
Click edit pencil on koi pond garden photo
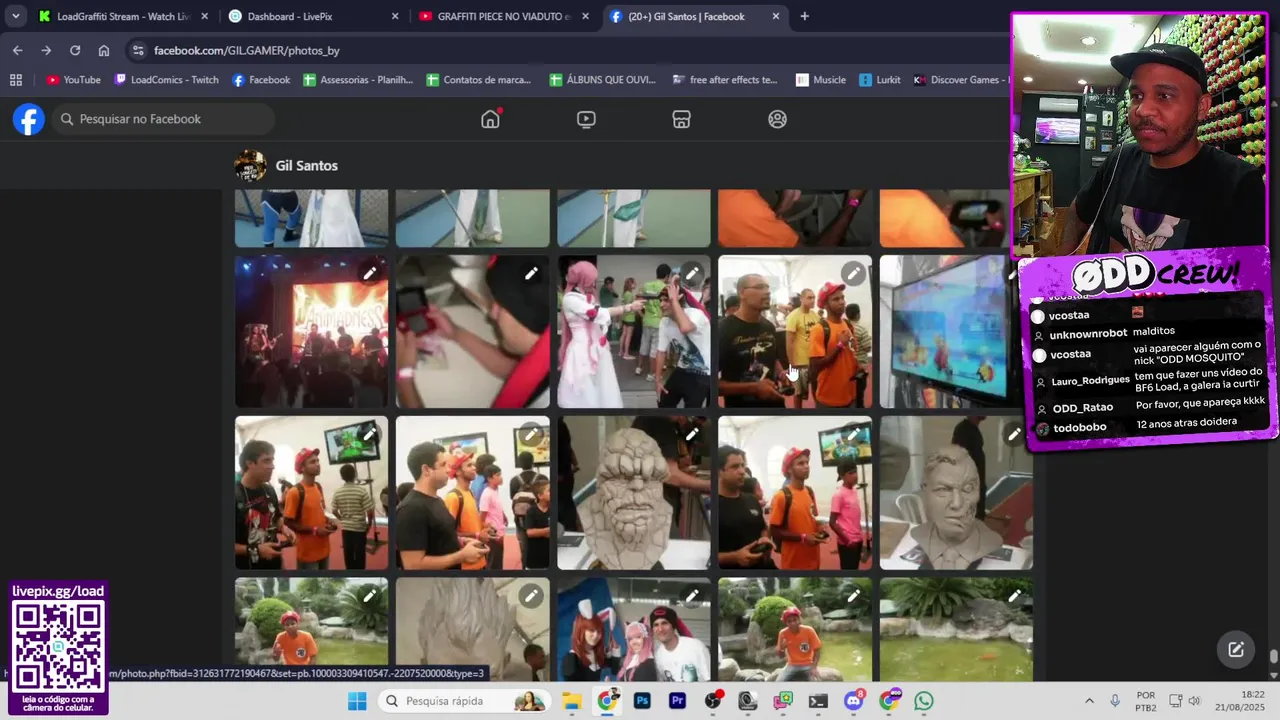point(1014,596)
